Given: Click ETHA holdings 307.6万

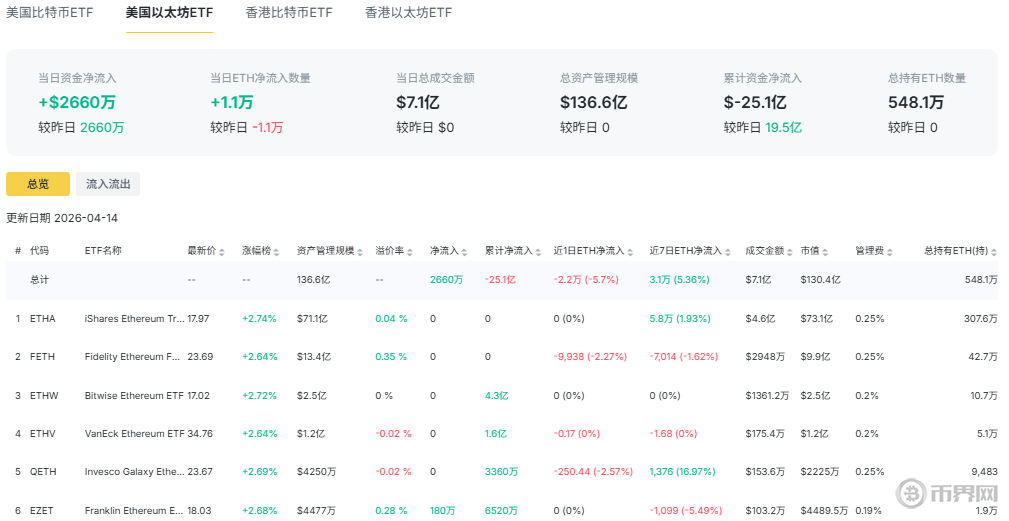Looking at the screenshot, I should 981,318.
